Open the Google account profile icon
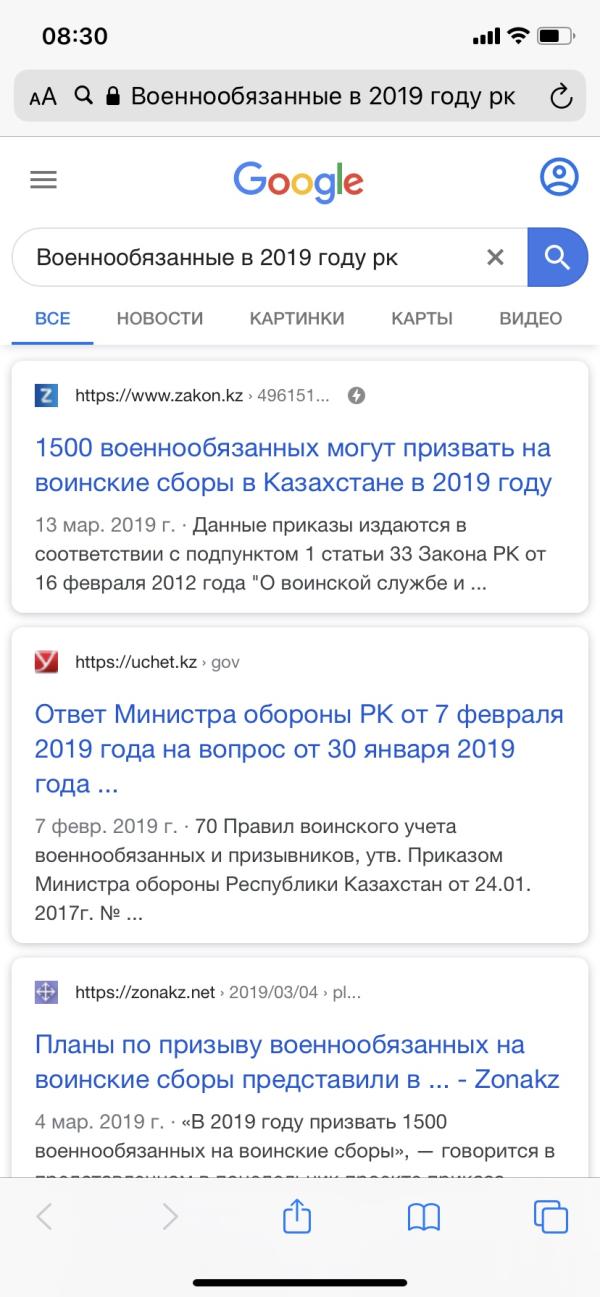Viewport: 600px width, 1297px height. click(x=559, y=178)
